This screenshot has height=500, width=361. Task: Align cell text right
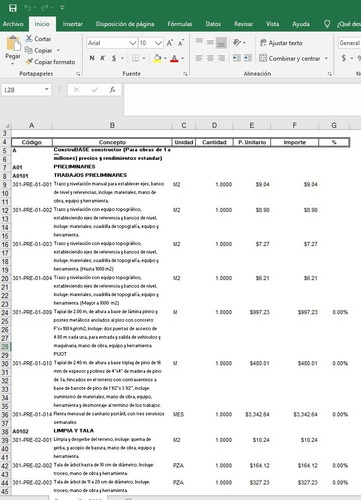click(x=221, y=58)
